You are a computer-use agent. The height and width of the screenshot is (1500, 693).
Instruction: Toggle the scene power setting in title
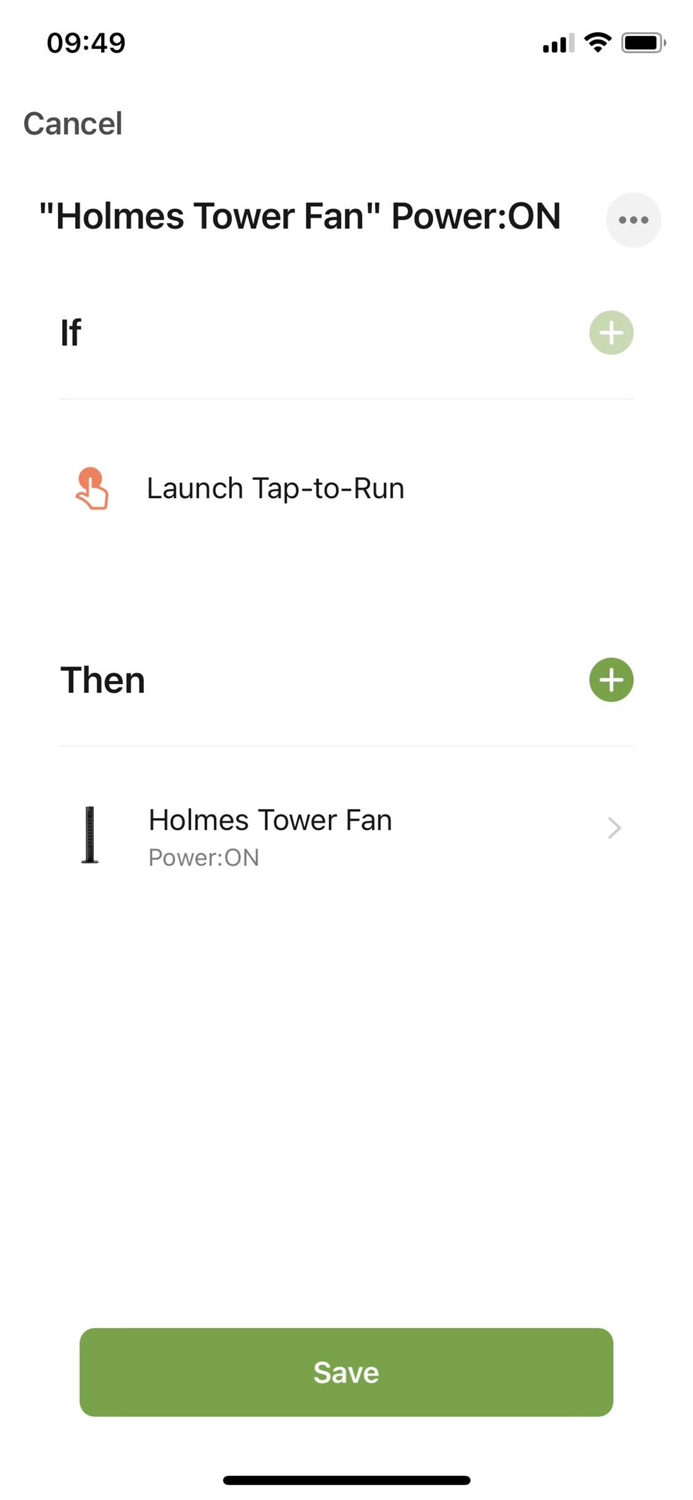300,217
